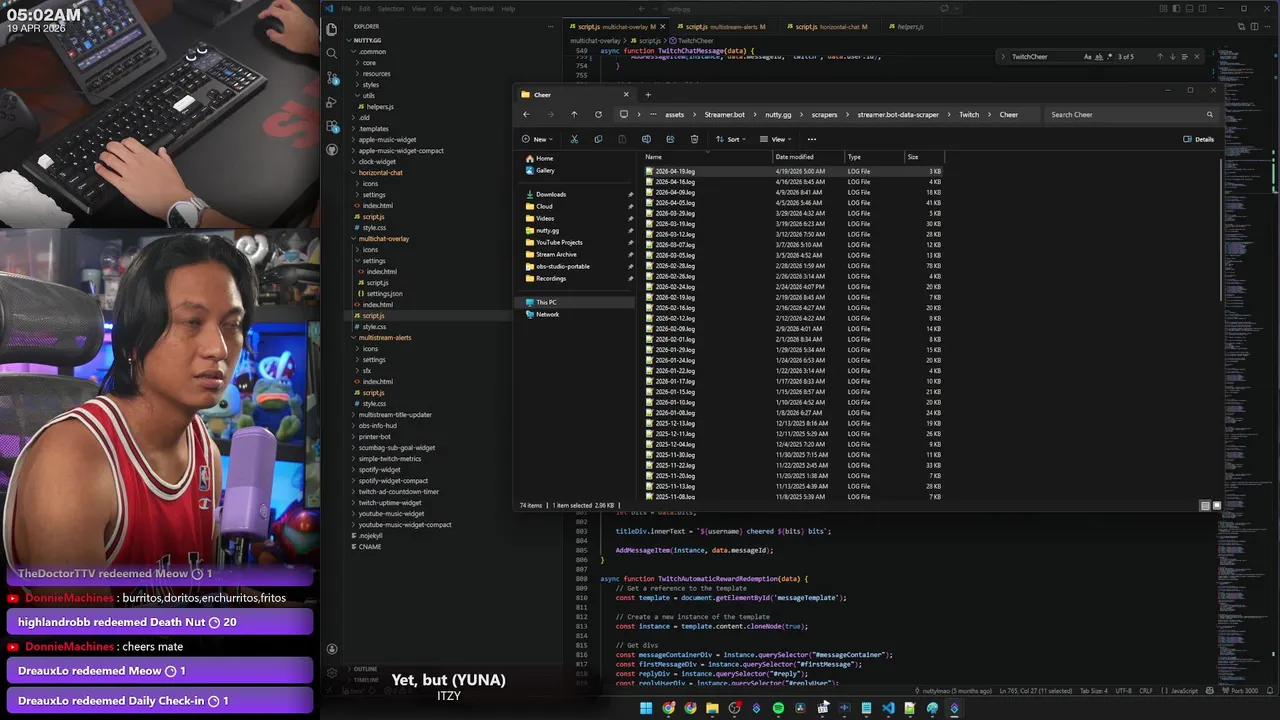Open Terminal menu in VS Code

click(x=481, y=9)
